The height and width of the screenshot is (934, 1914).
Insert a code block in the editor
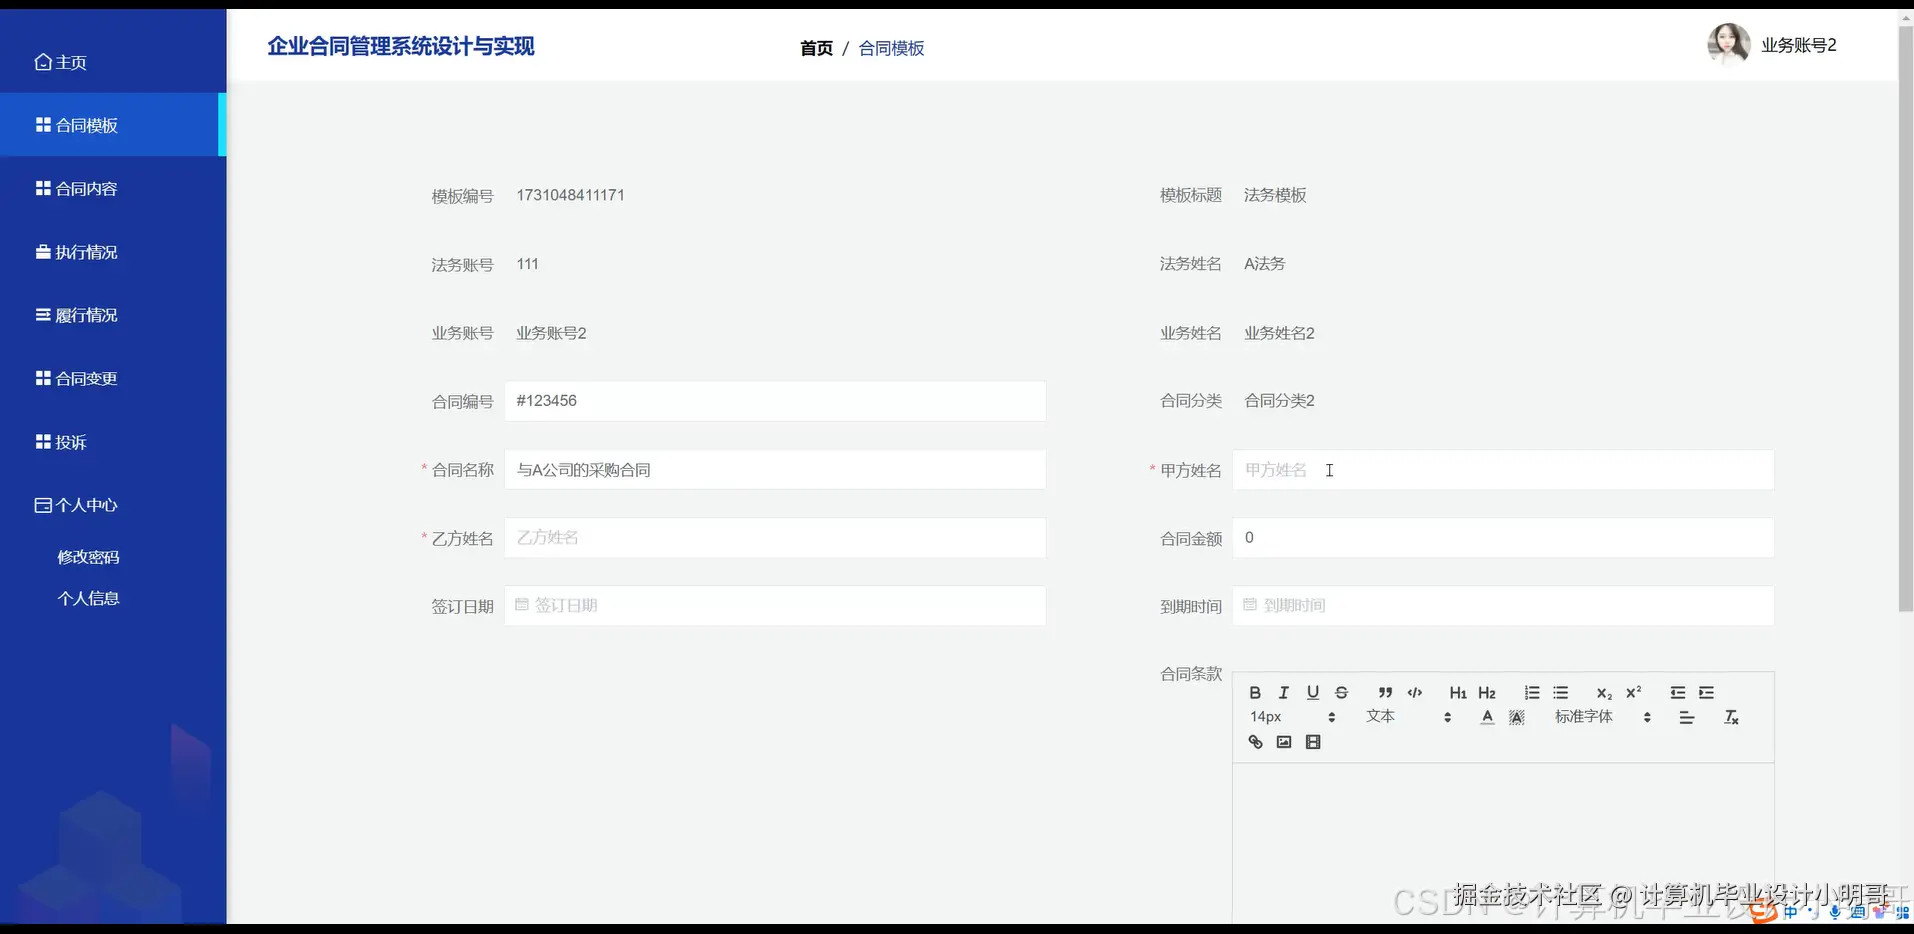pos(1415,692)
